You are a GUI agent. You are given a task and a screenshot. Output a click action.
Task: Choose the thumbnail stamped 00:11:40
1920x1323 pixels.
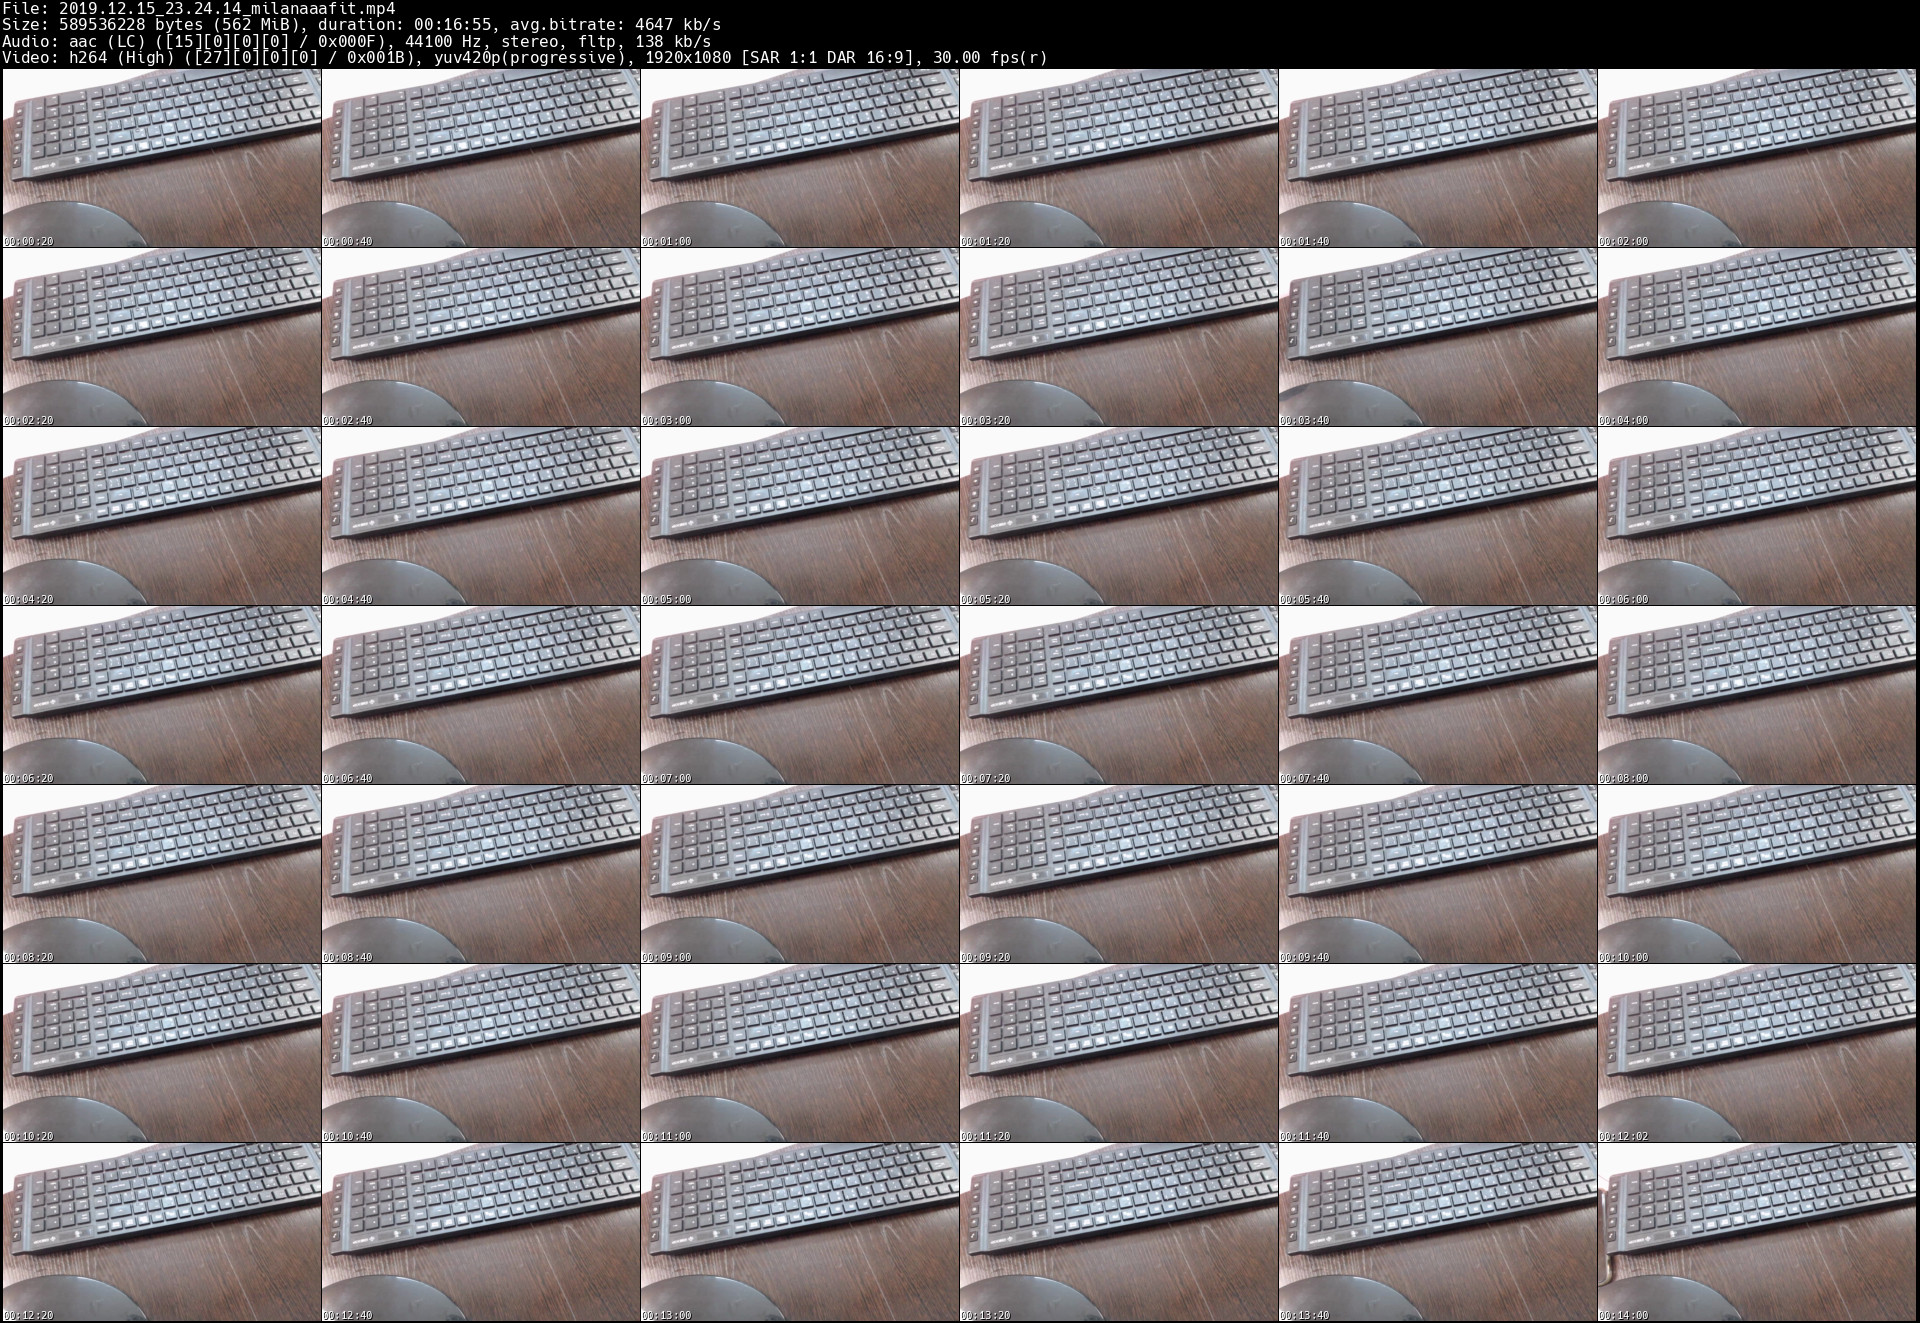click(1438, 1053)
